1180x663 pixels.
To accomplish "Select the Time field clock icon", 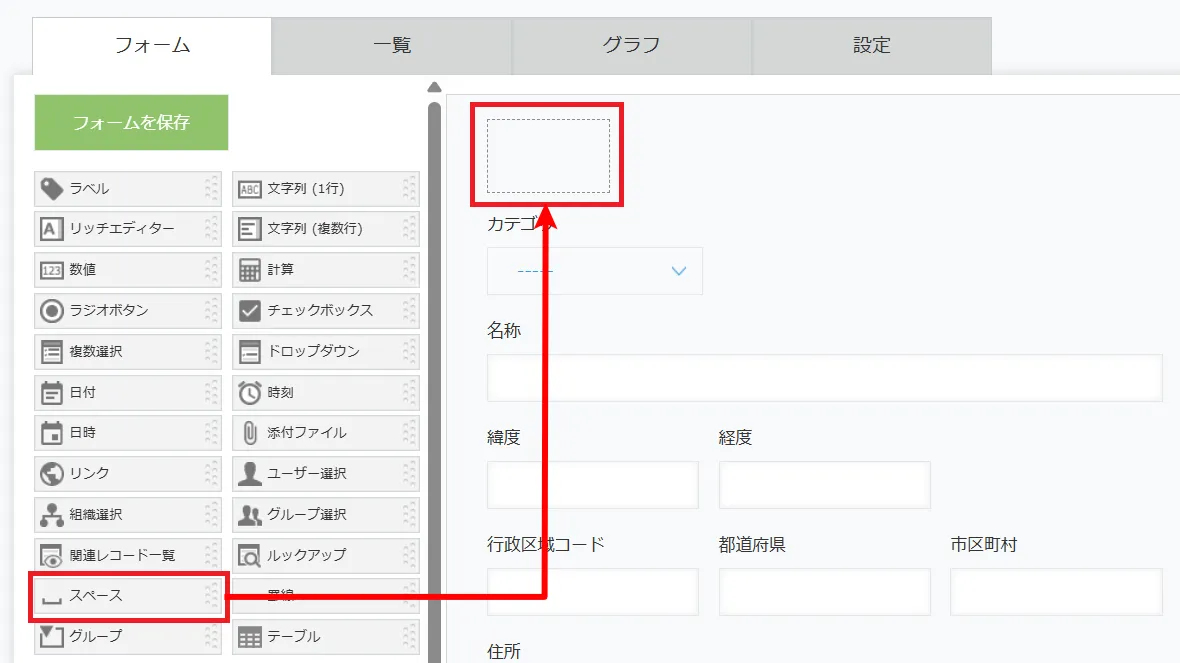I will point(249,393).
